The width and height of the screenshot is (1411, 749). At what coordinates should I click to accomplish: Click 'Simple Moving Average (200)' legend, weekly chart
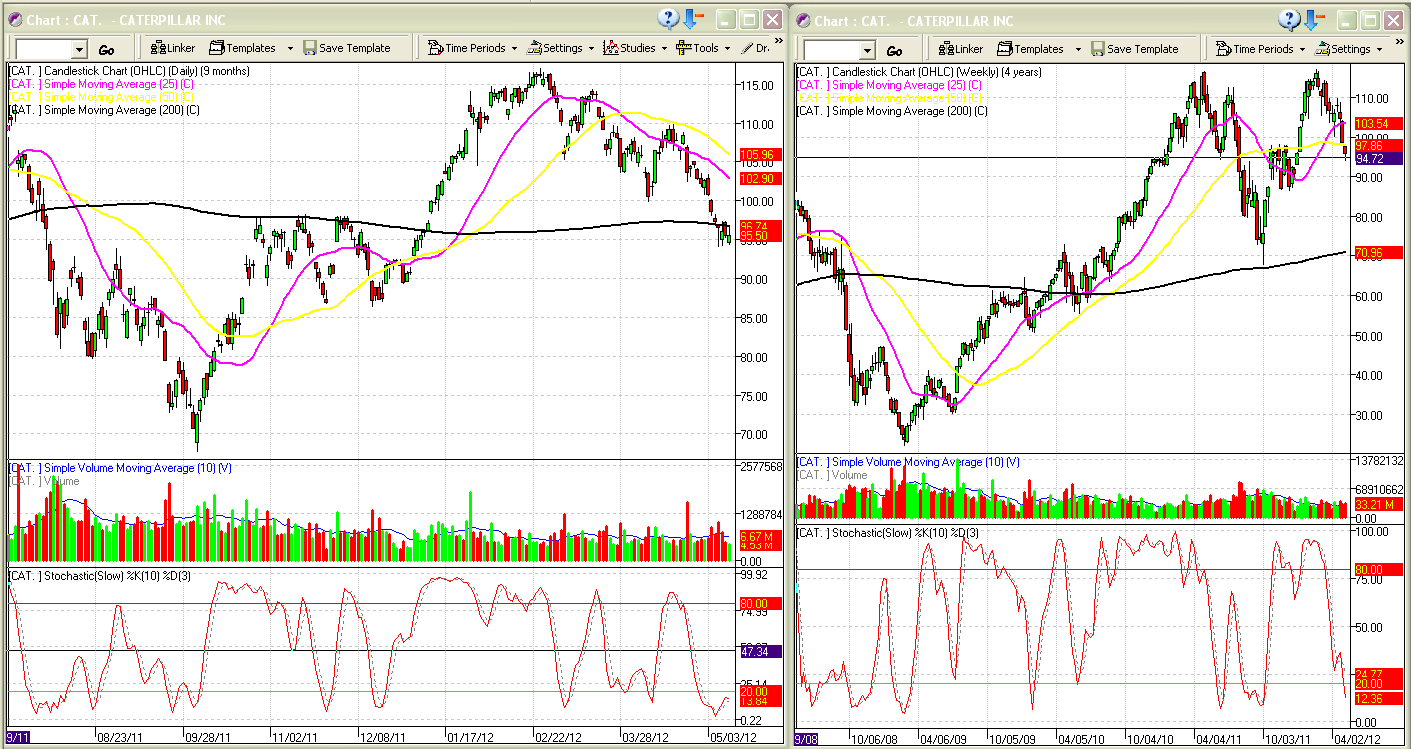coord(893,110)
